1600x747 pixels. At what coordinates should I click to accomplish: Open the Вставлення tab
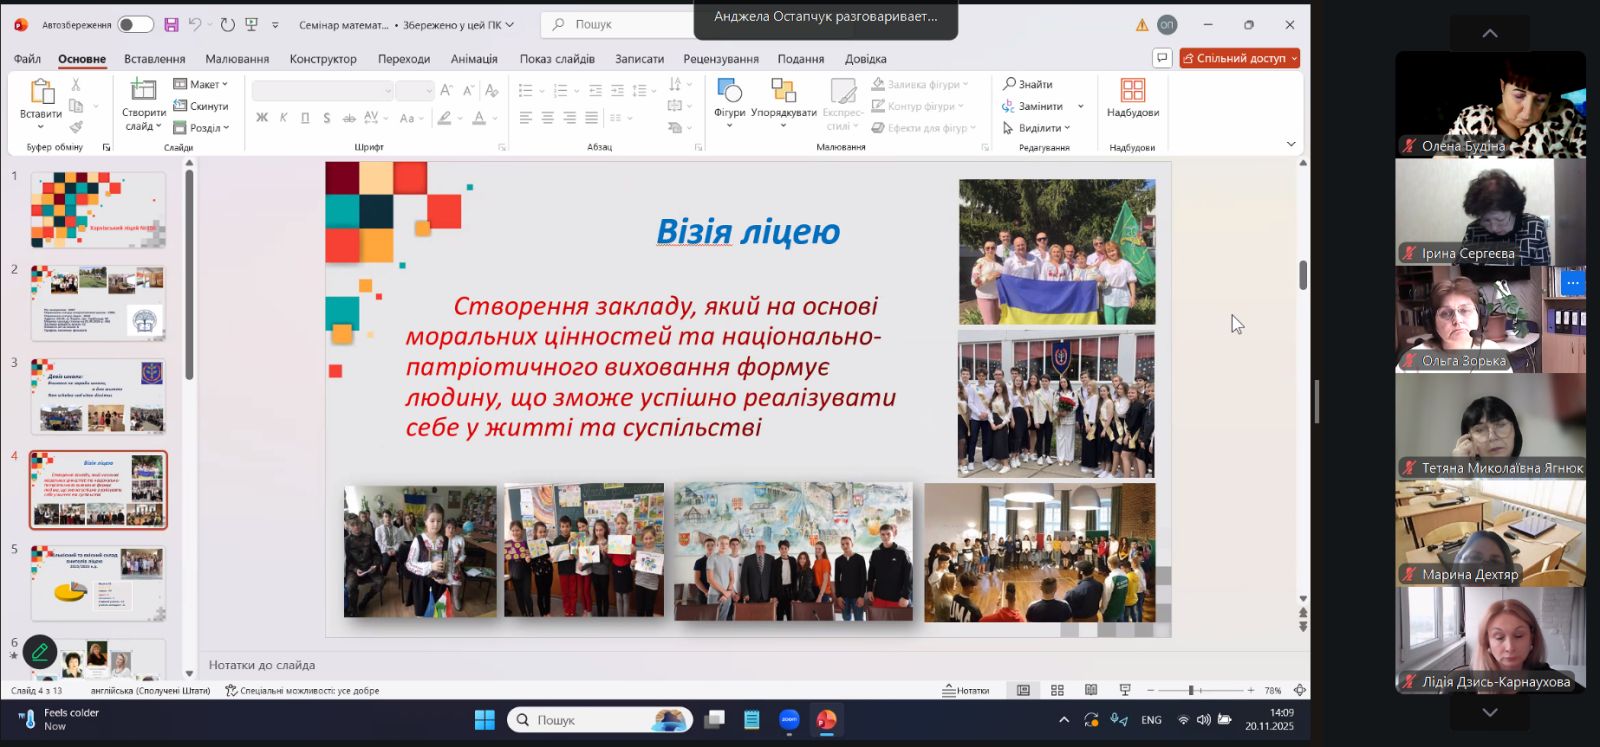[x=154, y=59]
